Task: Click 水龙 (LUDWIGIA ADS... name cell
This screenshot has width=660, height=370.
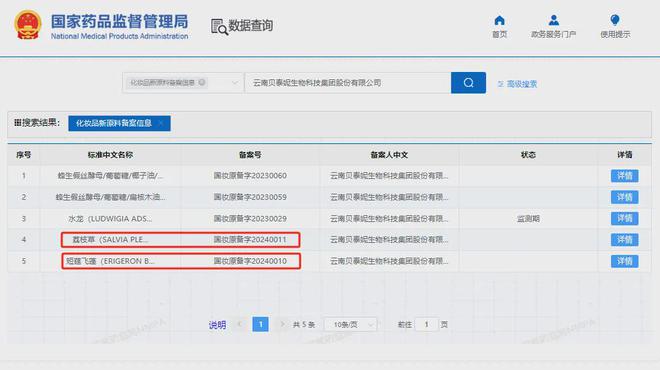Action: coord(110,219)
